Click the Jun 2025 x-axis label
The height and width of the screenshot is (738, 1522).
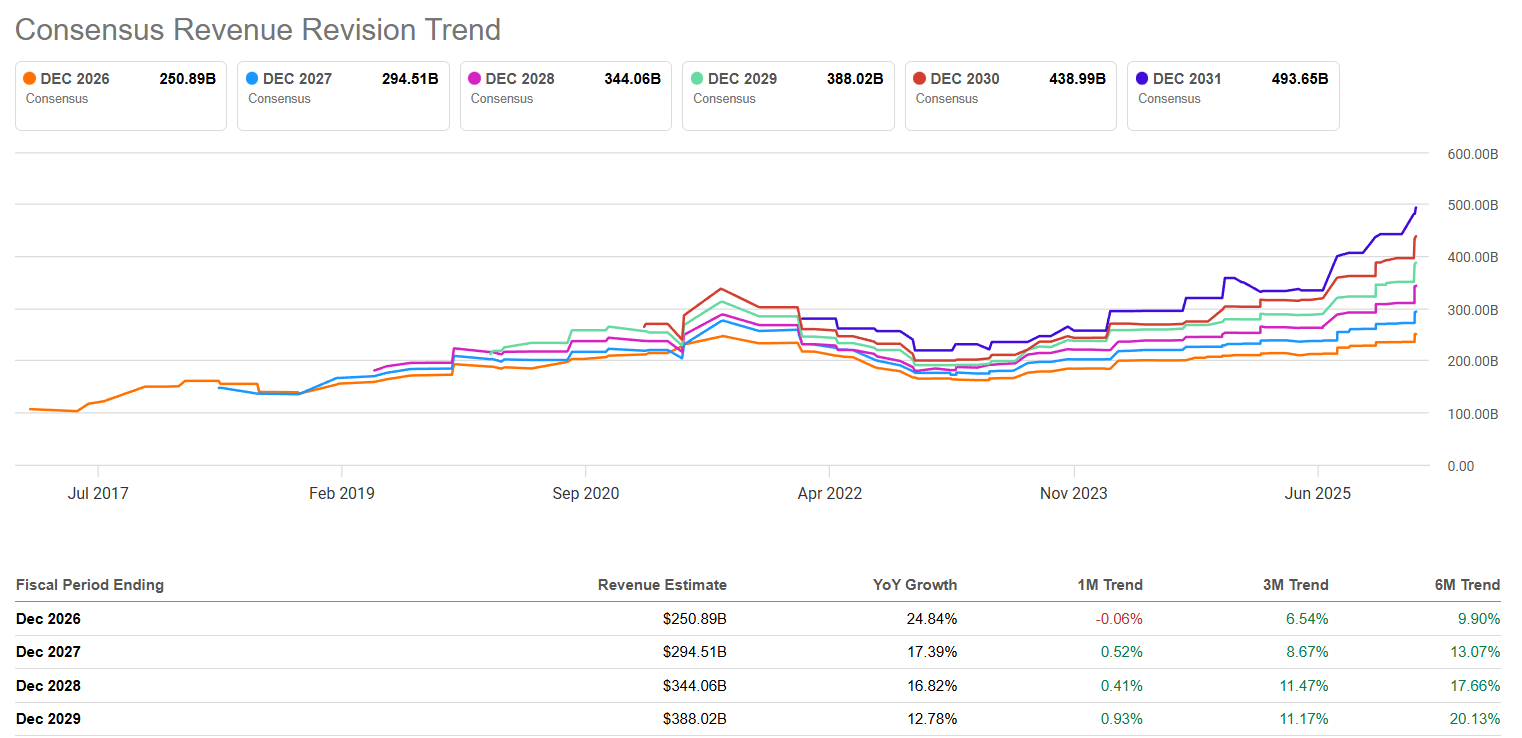click(x=1318, y=493)
